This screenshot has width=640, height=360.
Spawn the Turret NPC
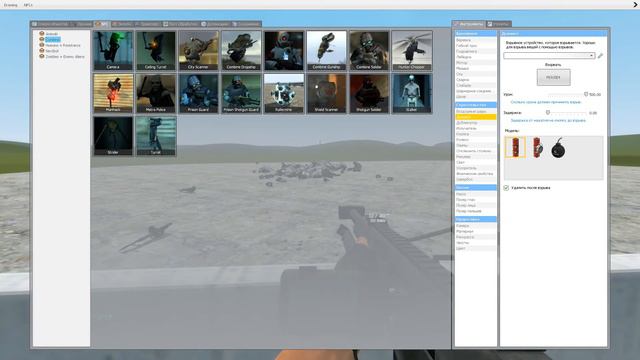pyautogui.click(x=156, y=136)
